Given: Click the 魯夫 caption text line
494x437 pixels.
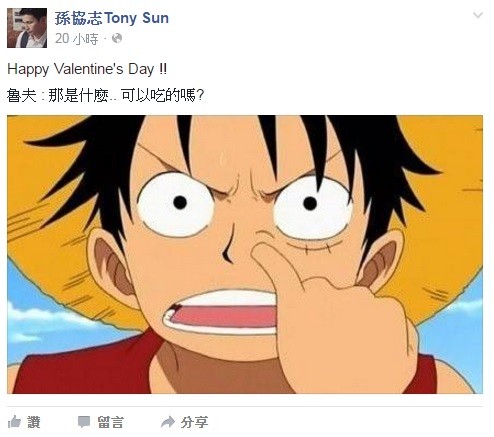Looking at the screenshot, I should [105, 96].
